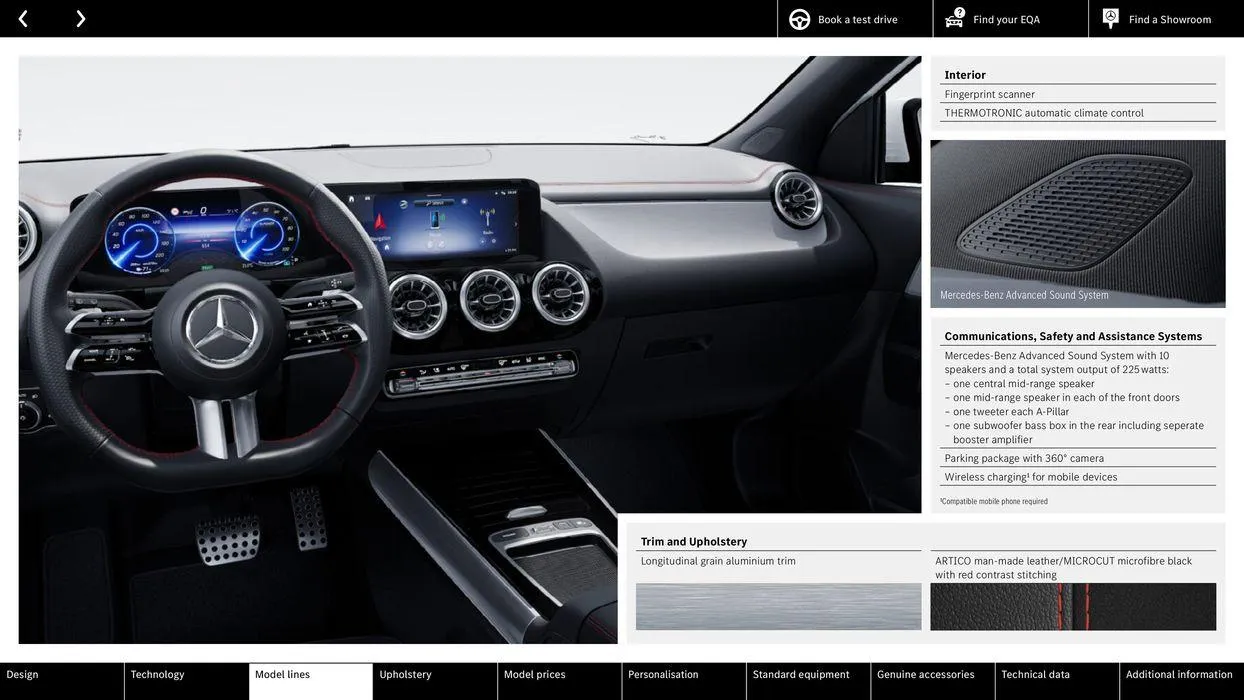This screenshot has height=700, width=1244.
Task: Click the car with question mark icon
Action: point(952,16)
